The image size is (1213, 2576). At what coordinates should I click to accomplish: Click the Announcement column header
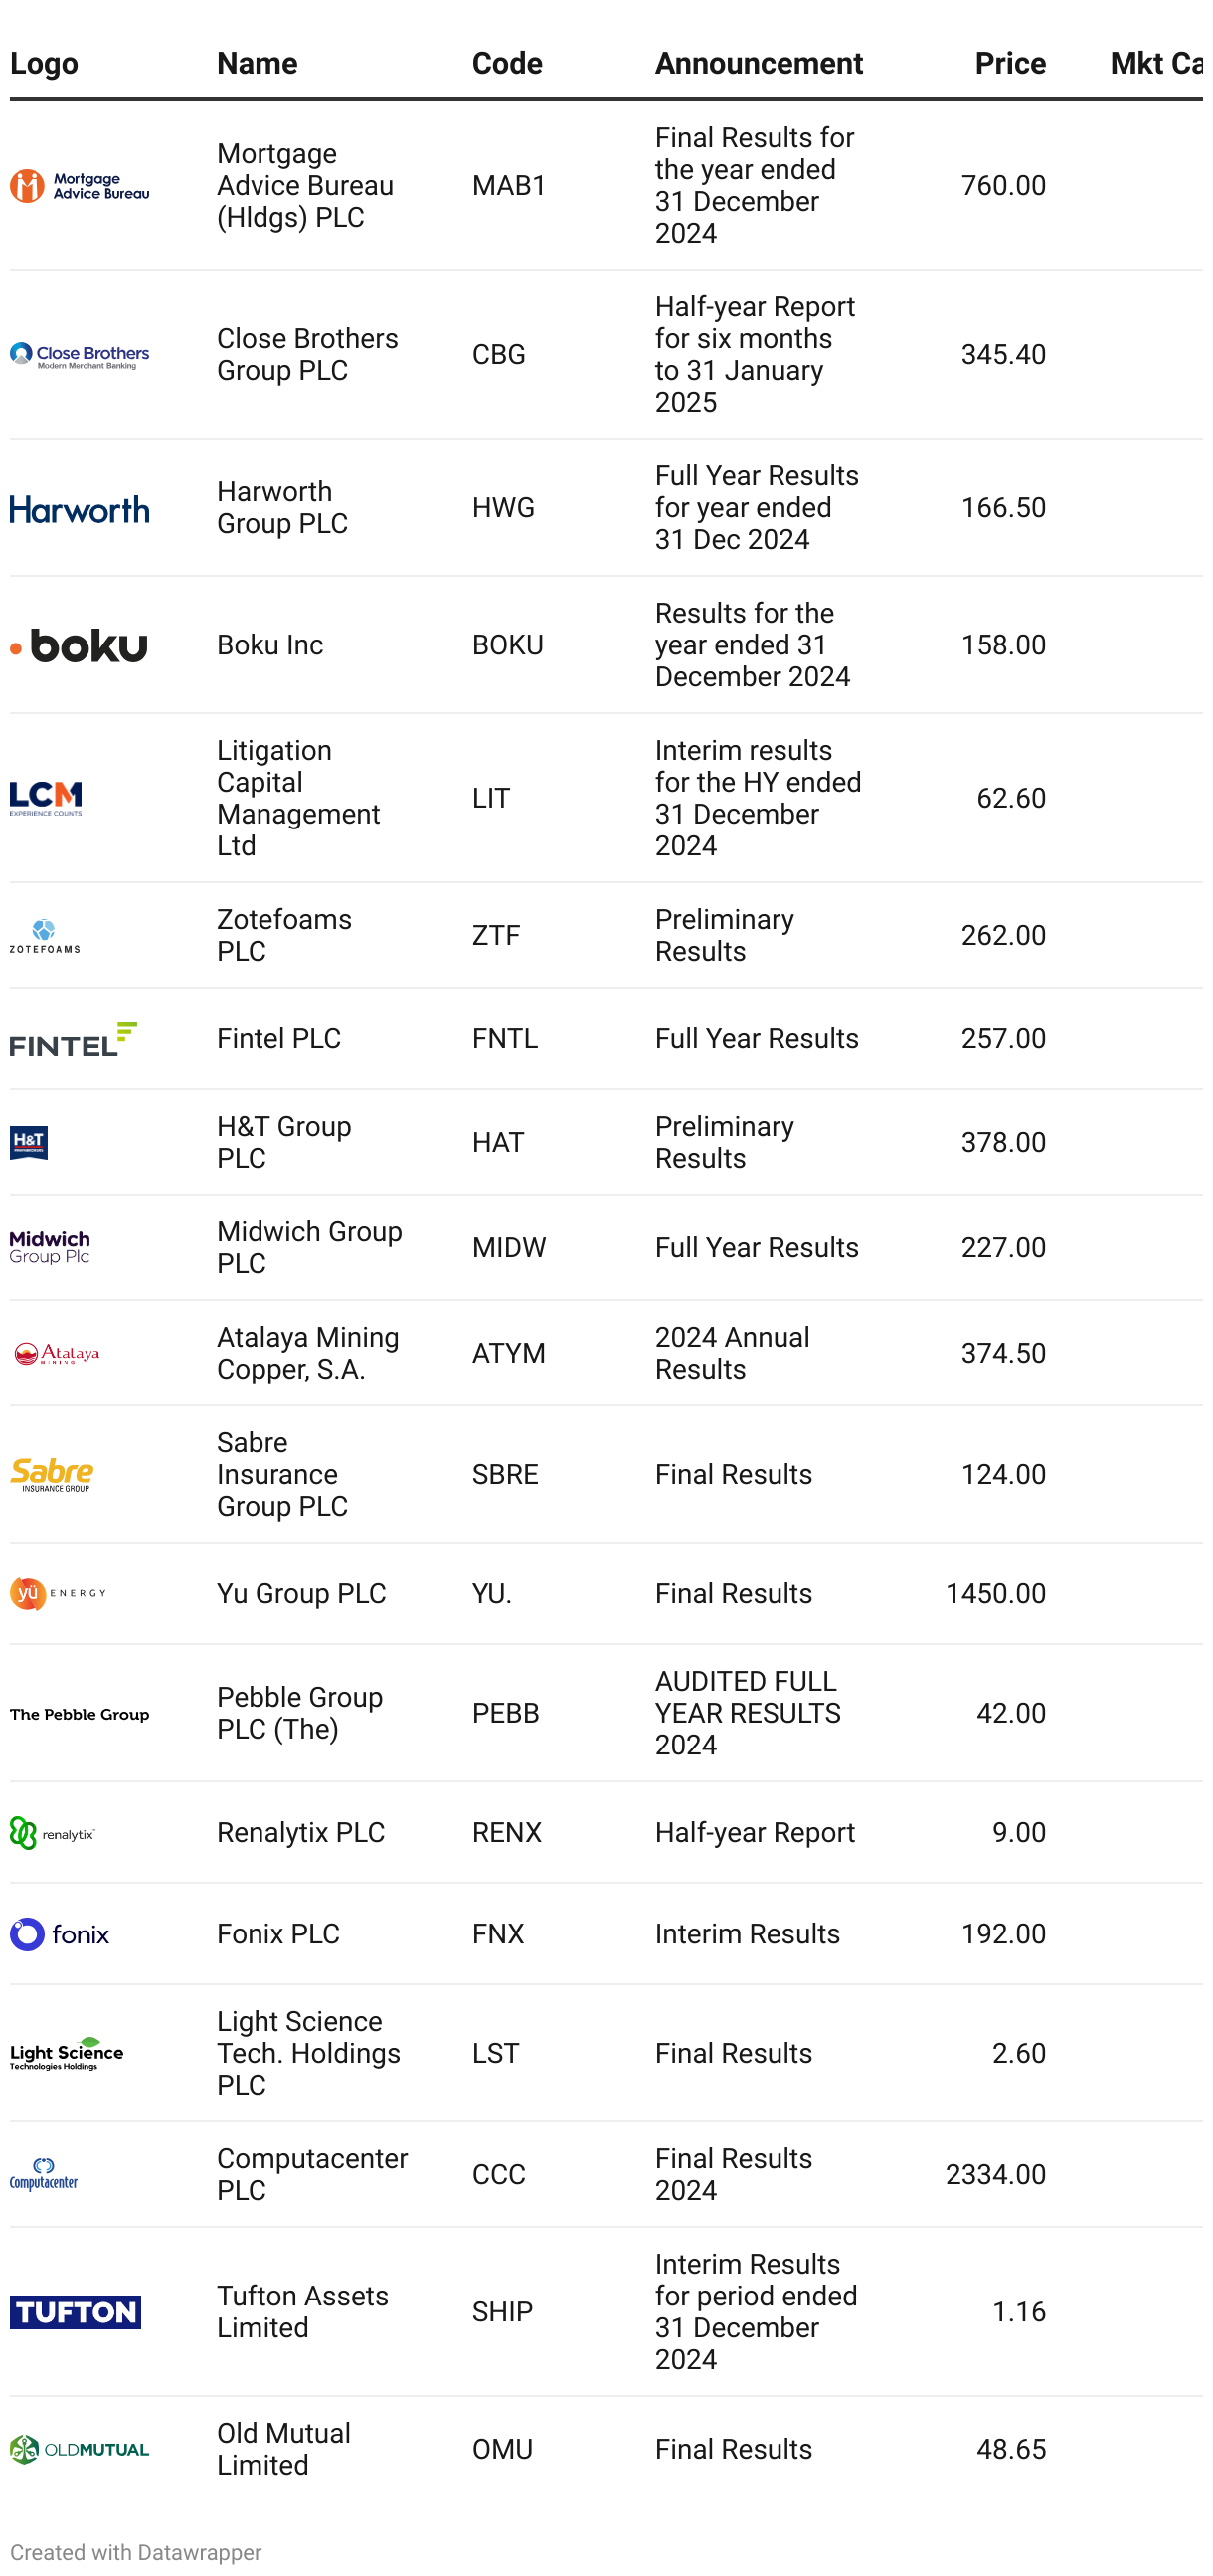click(759, 63)
